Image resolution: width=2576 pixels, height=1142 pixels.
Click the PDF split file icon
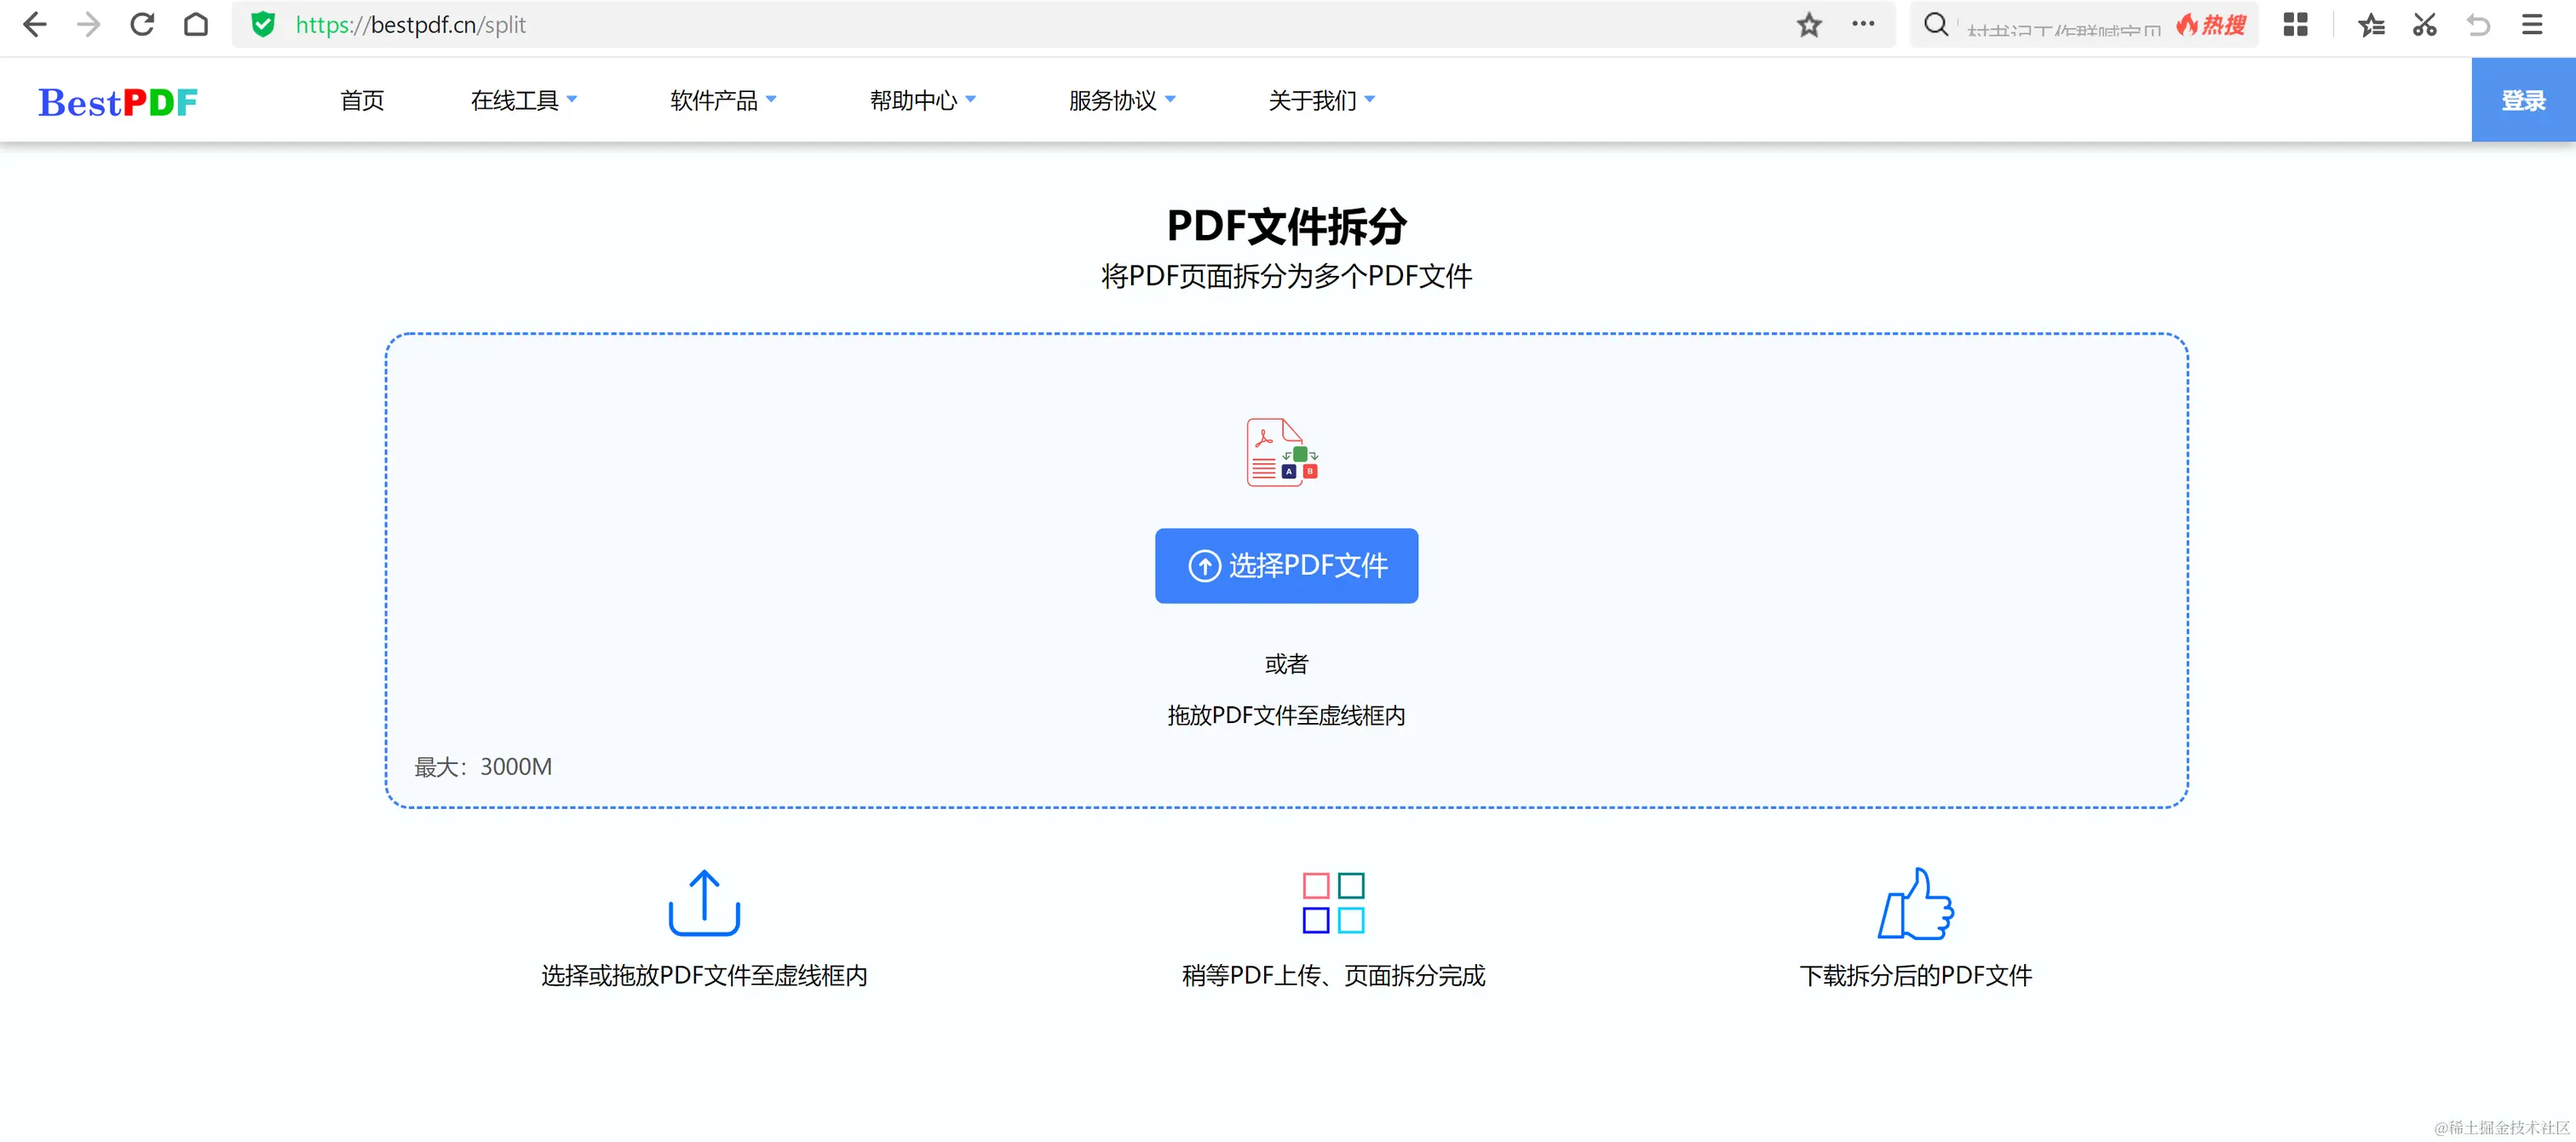[x=1282, y=453]
